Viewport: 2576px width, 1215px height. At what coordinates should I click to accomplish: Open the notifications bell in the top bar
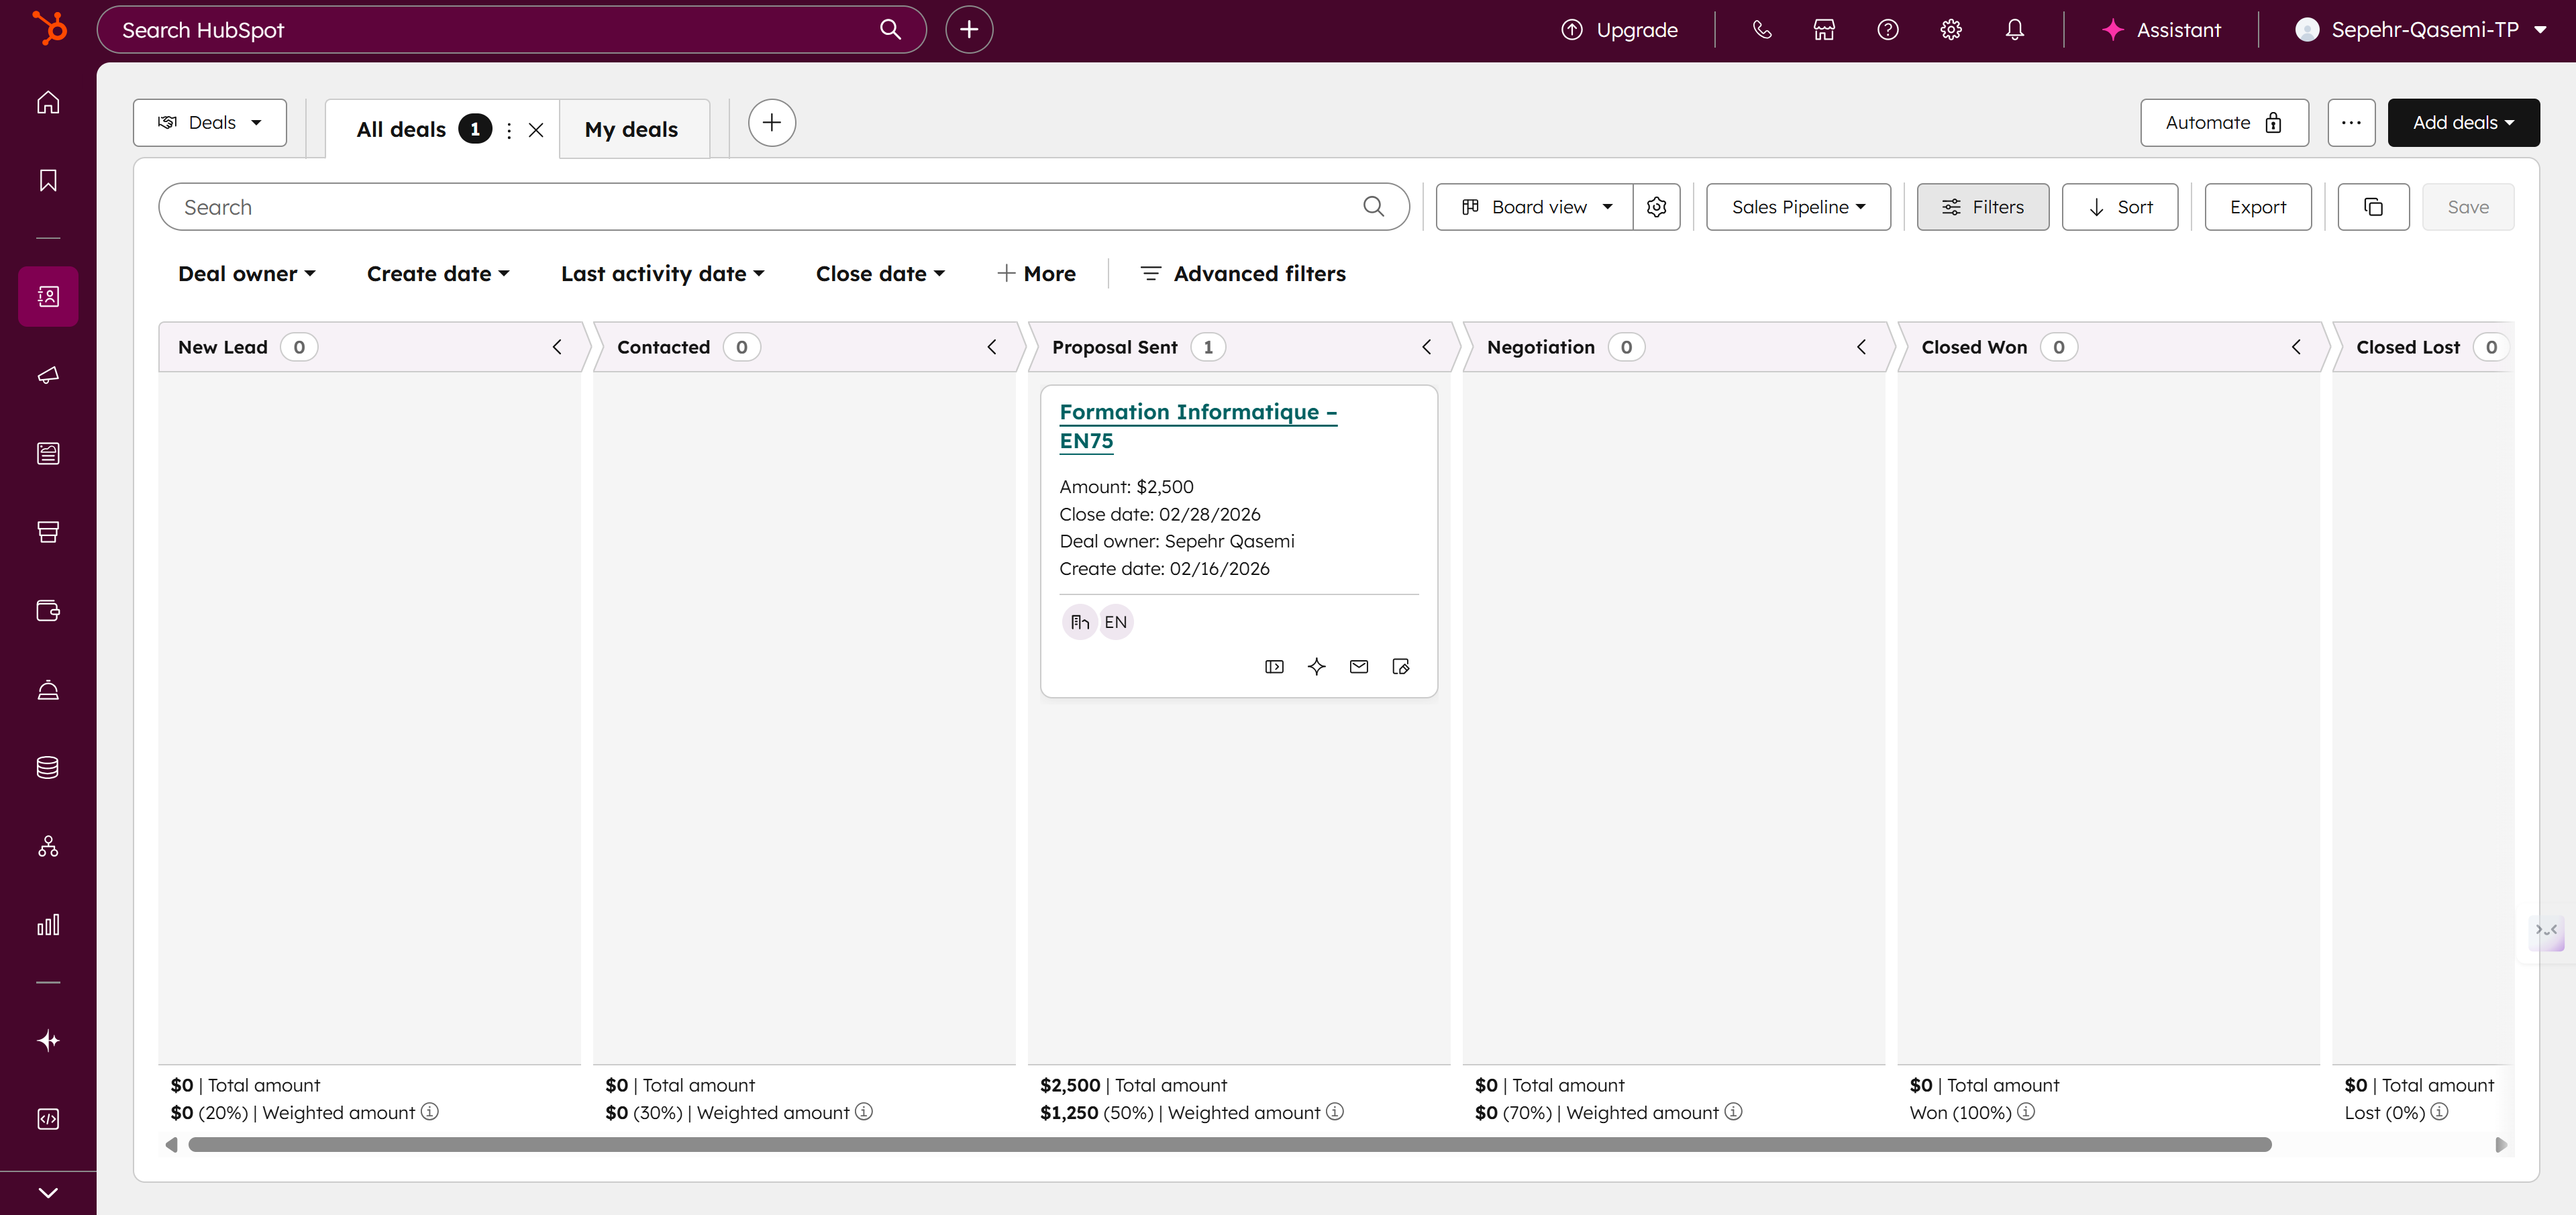coord(2014,29)
